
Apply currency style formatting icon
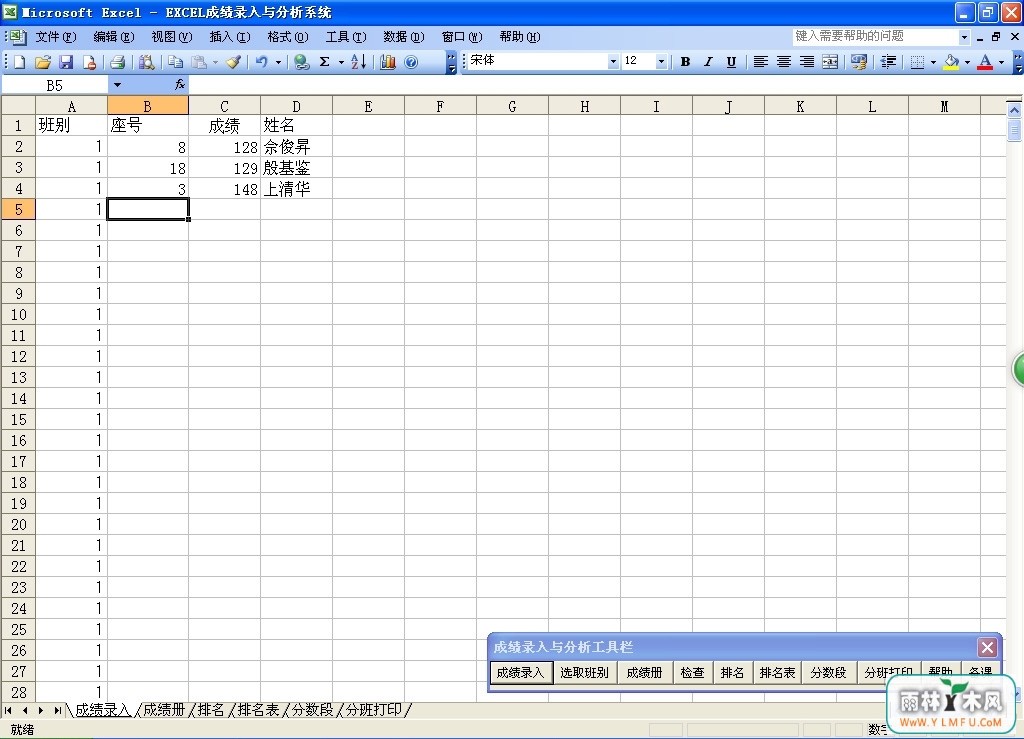859,62
